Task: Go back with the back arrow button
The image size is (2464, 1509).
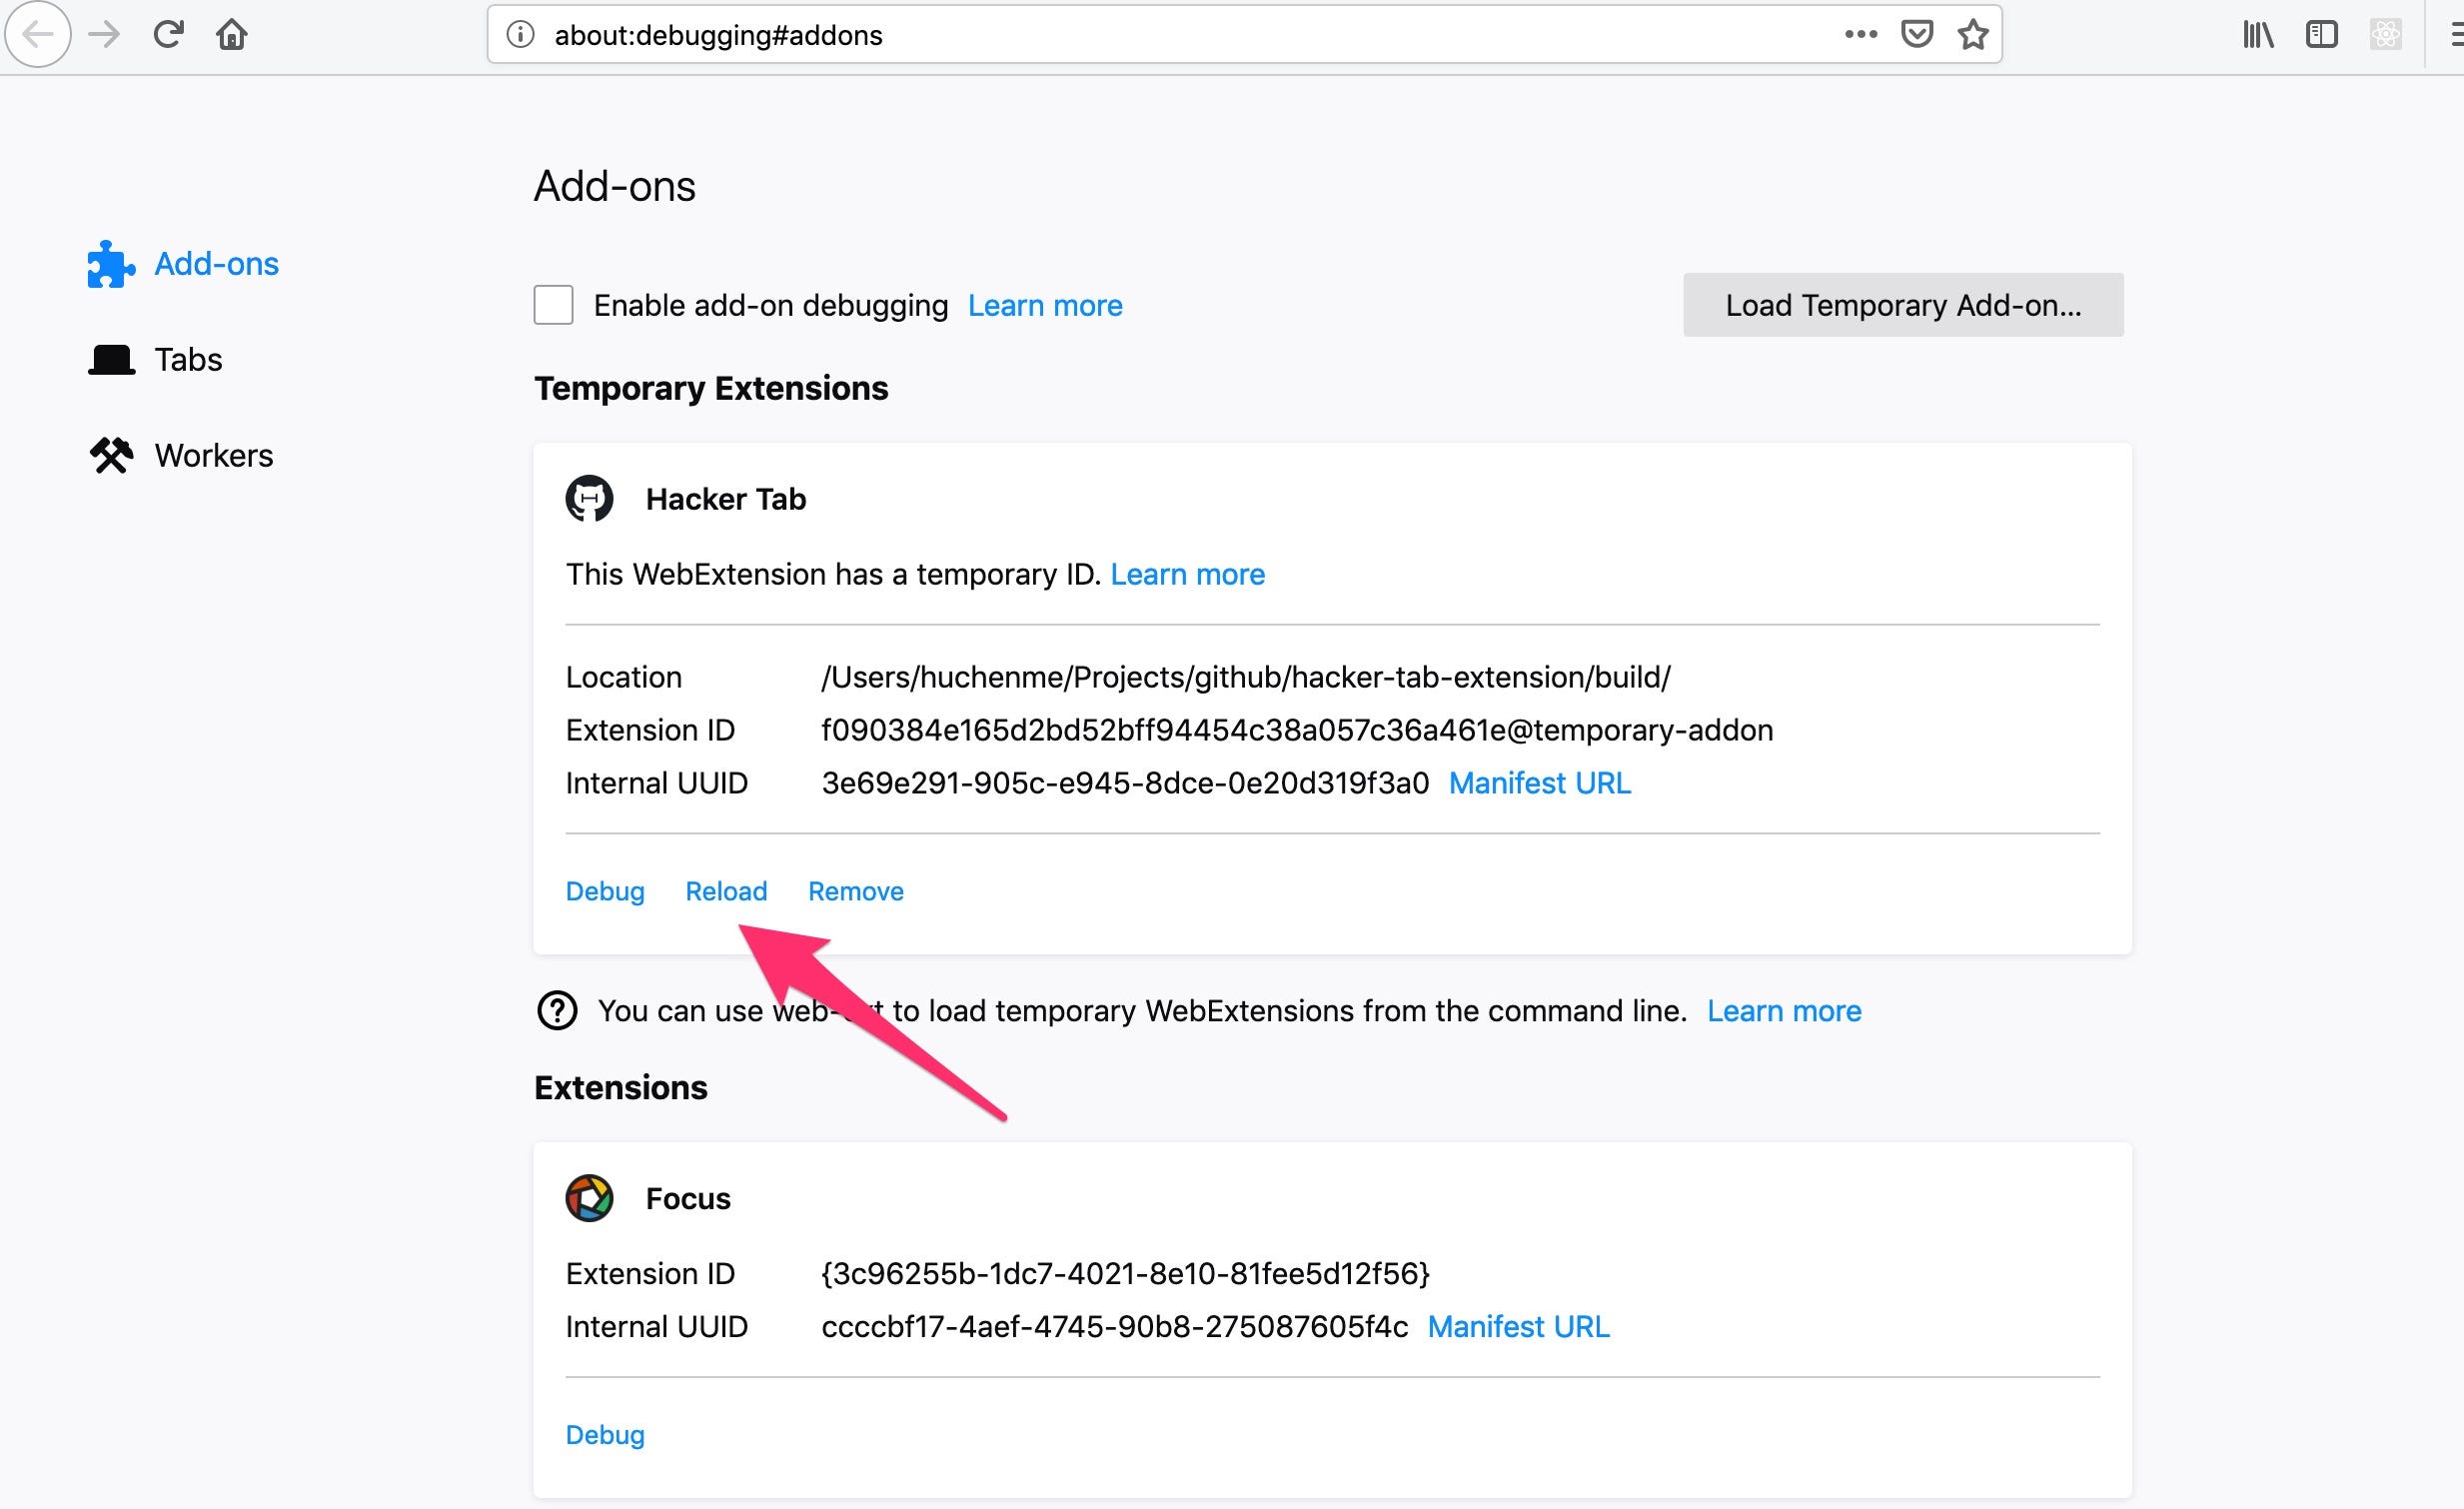Action: (x=37, y=34)
